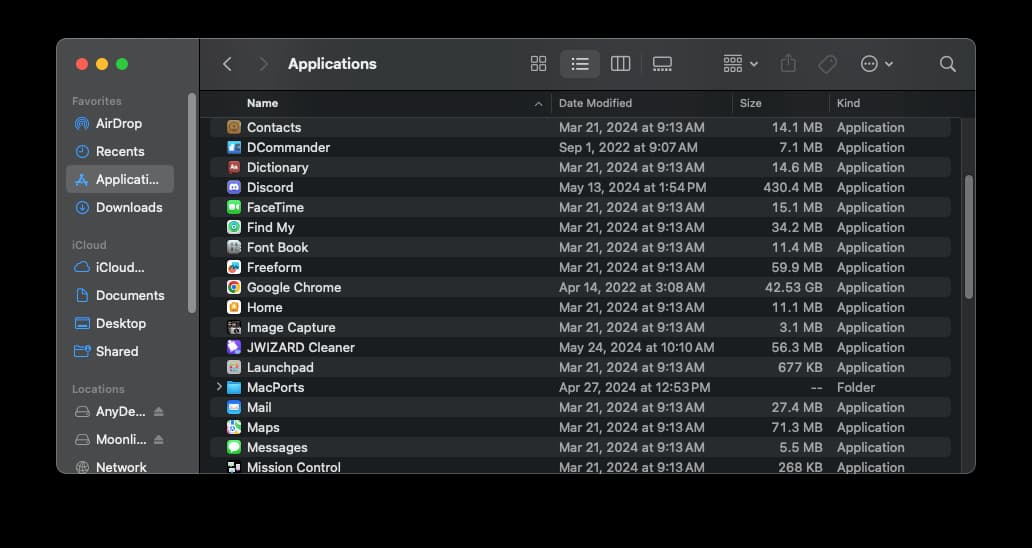Click the May 24, 2024 date cell
1032x548 pixels.
(636, 347)
